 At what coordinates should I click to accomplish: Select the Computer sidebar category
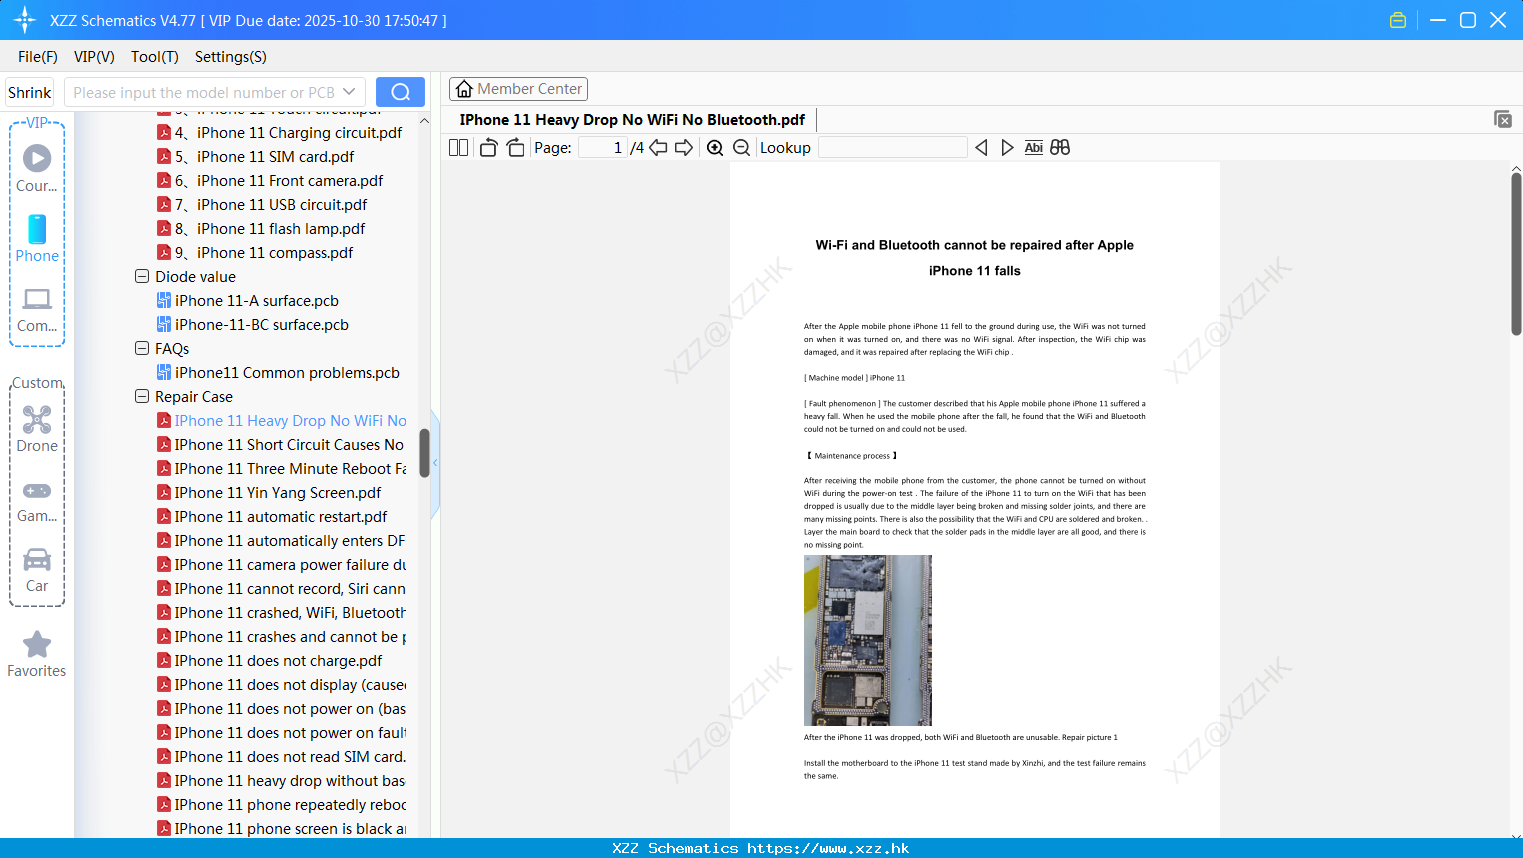pyautogui.click(x=37, y=310)
